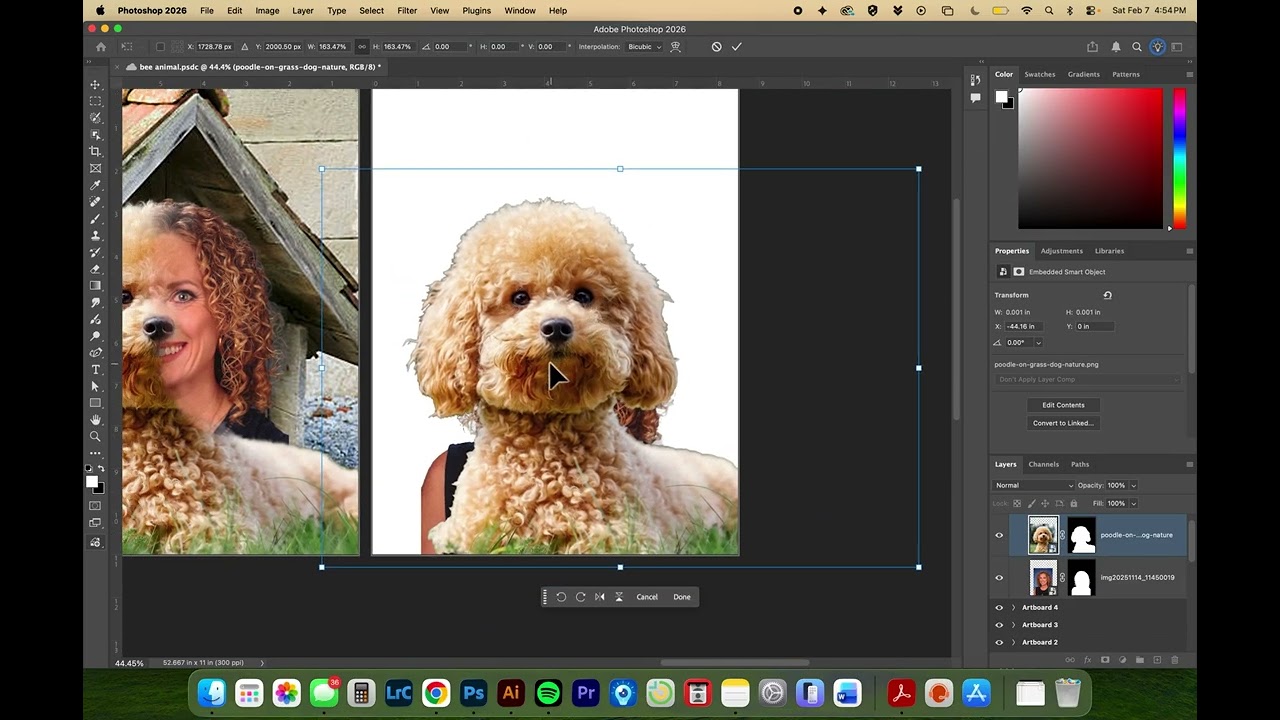The width and height of the screenshot is (1280, 720).
Task: Click Convert to Linked button
Action: pos(1063,423)
